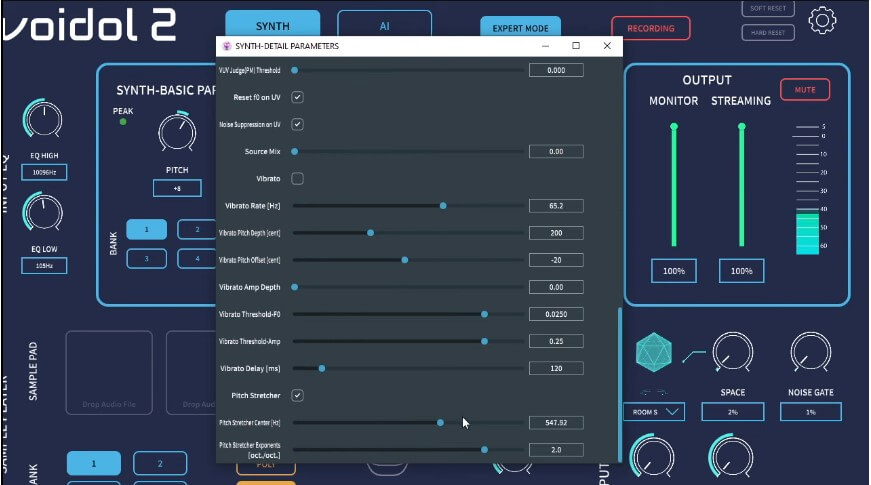This screenshot has width=871, height=485.
Task: Click the EQ HIGH knob
Action: click(43, 121)
